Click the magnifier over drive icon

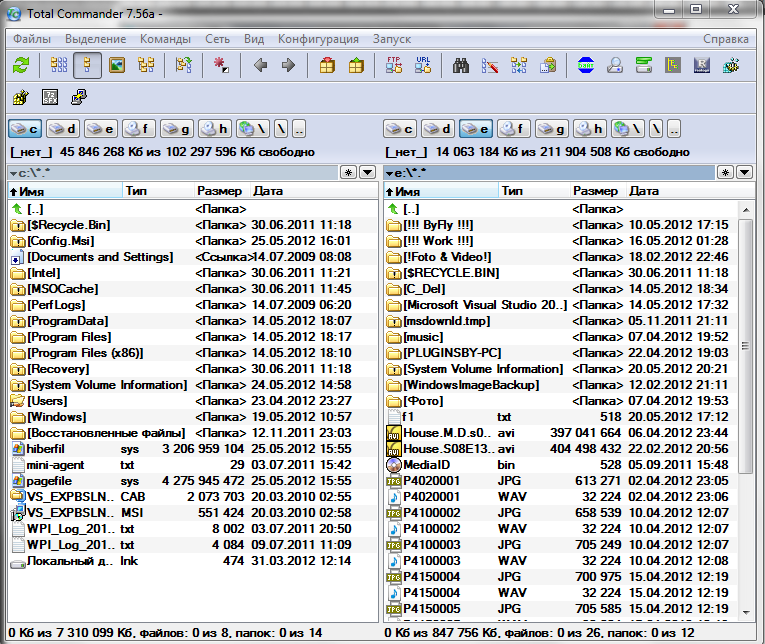pos(615,65)
